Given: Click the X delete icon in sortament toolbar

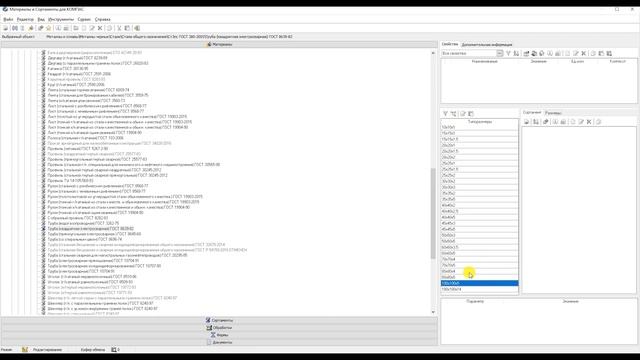Looking at the screenshot, I should [589, 122].
